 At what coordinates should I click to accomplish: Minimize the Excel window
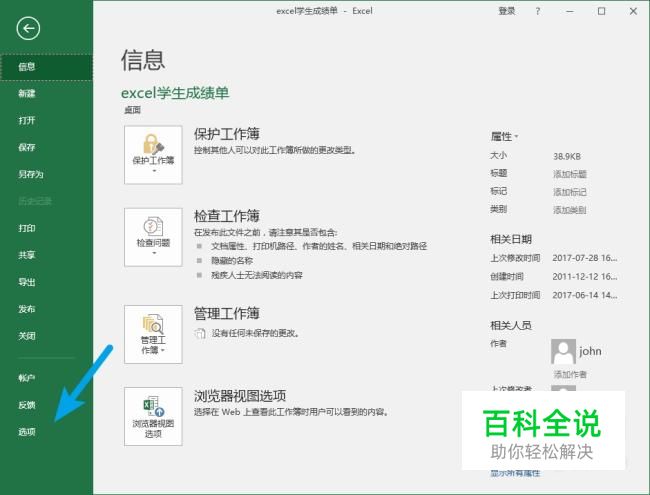[570, 11]
